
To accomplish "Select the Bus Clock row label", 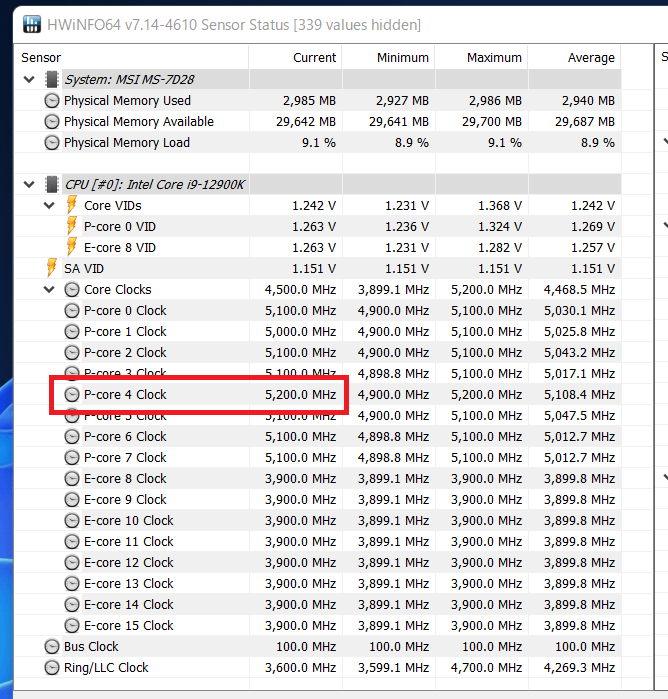I will coord(91,646).
